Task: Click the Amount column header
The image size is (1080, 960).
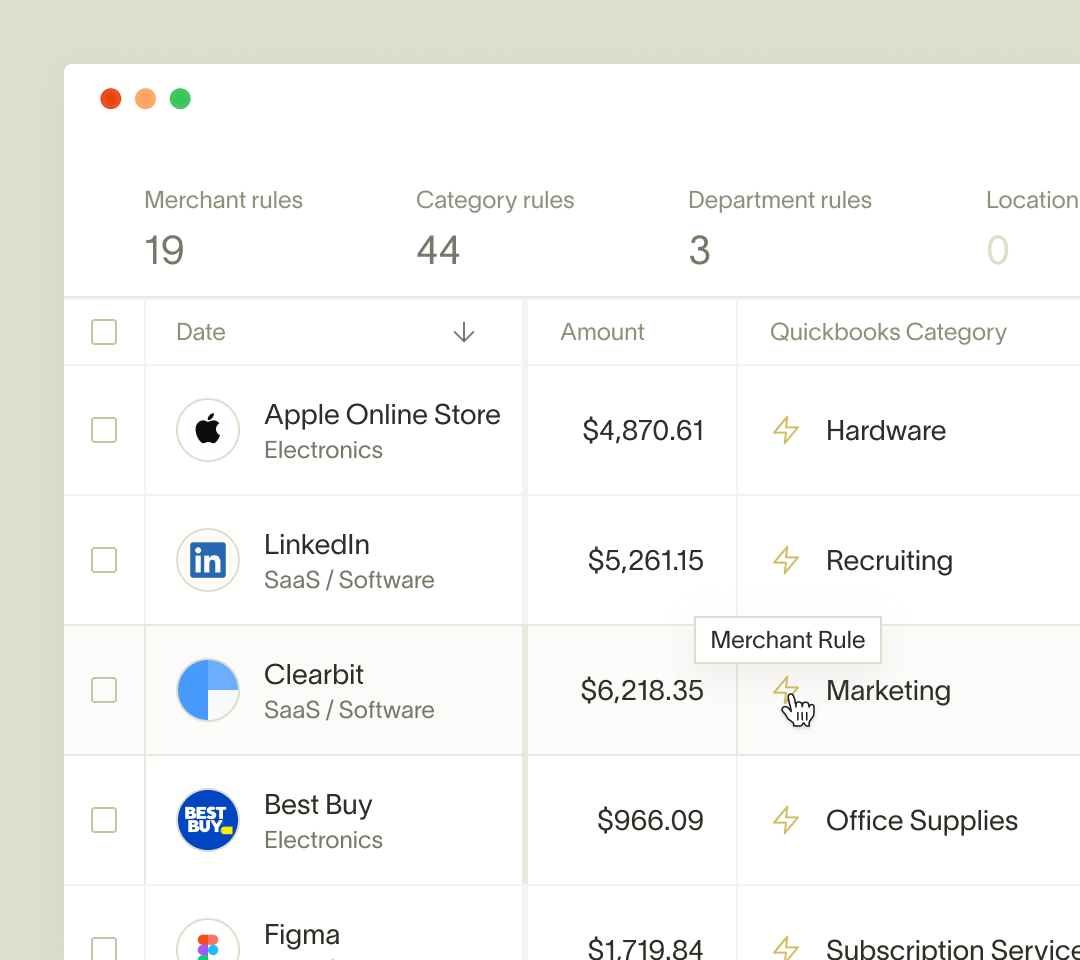Action: 603,332
